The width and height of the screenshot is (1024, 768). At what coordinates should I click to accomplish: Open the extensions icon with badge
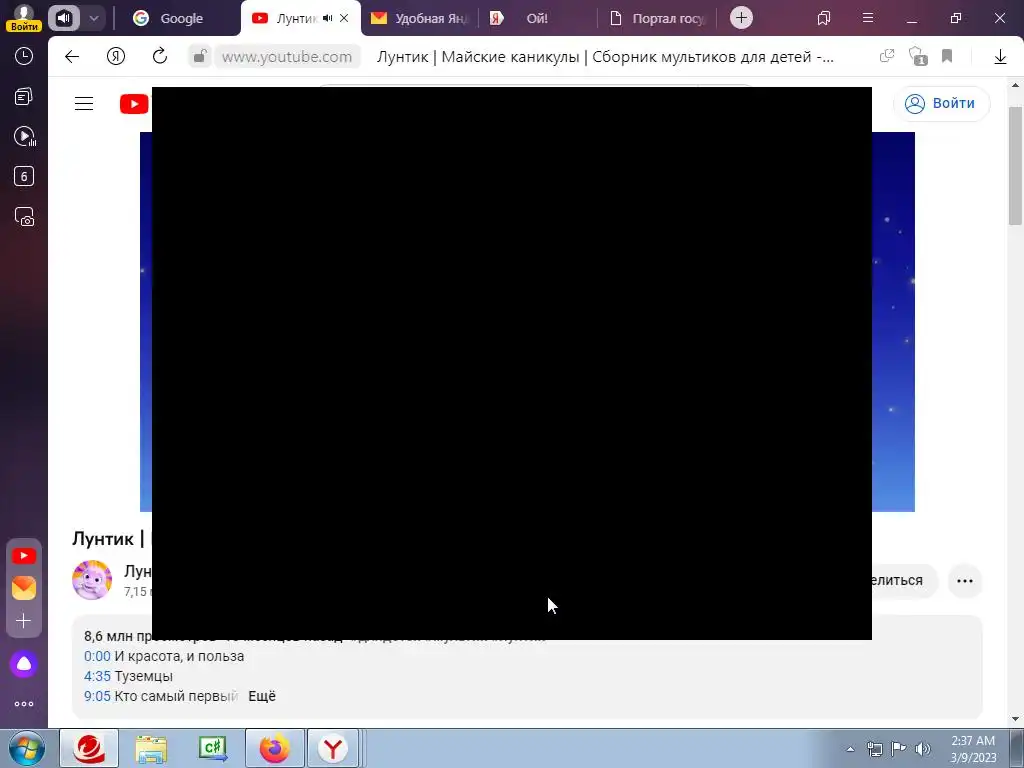point(918,56)
